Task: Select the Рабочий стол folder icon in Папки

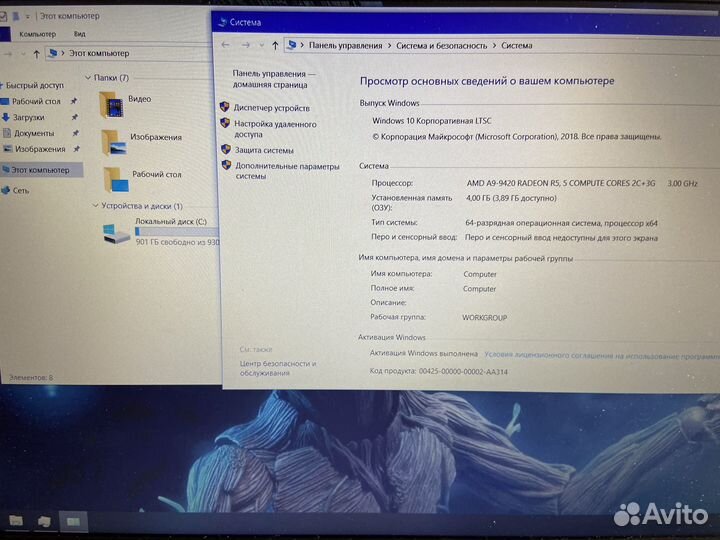Action: coord(116,180)
